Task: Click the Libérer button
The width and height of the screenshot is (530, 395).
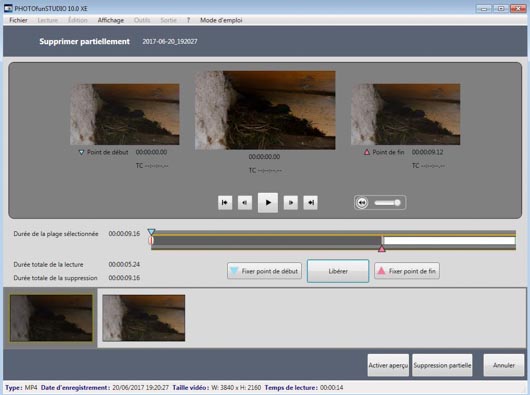Action: [338, 271]
